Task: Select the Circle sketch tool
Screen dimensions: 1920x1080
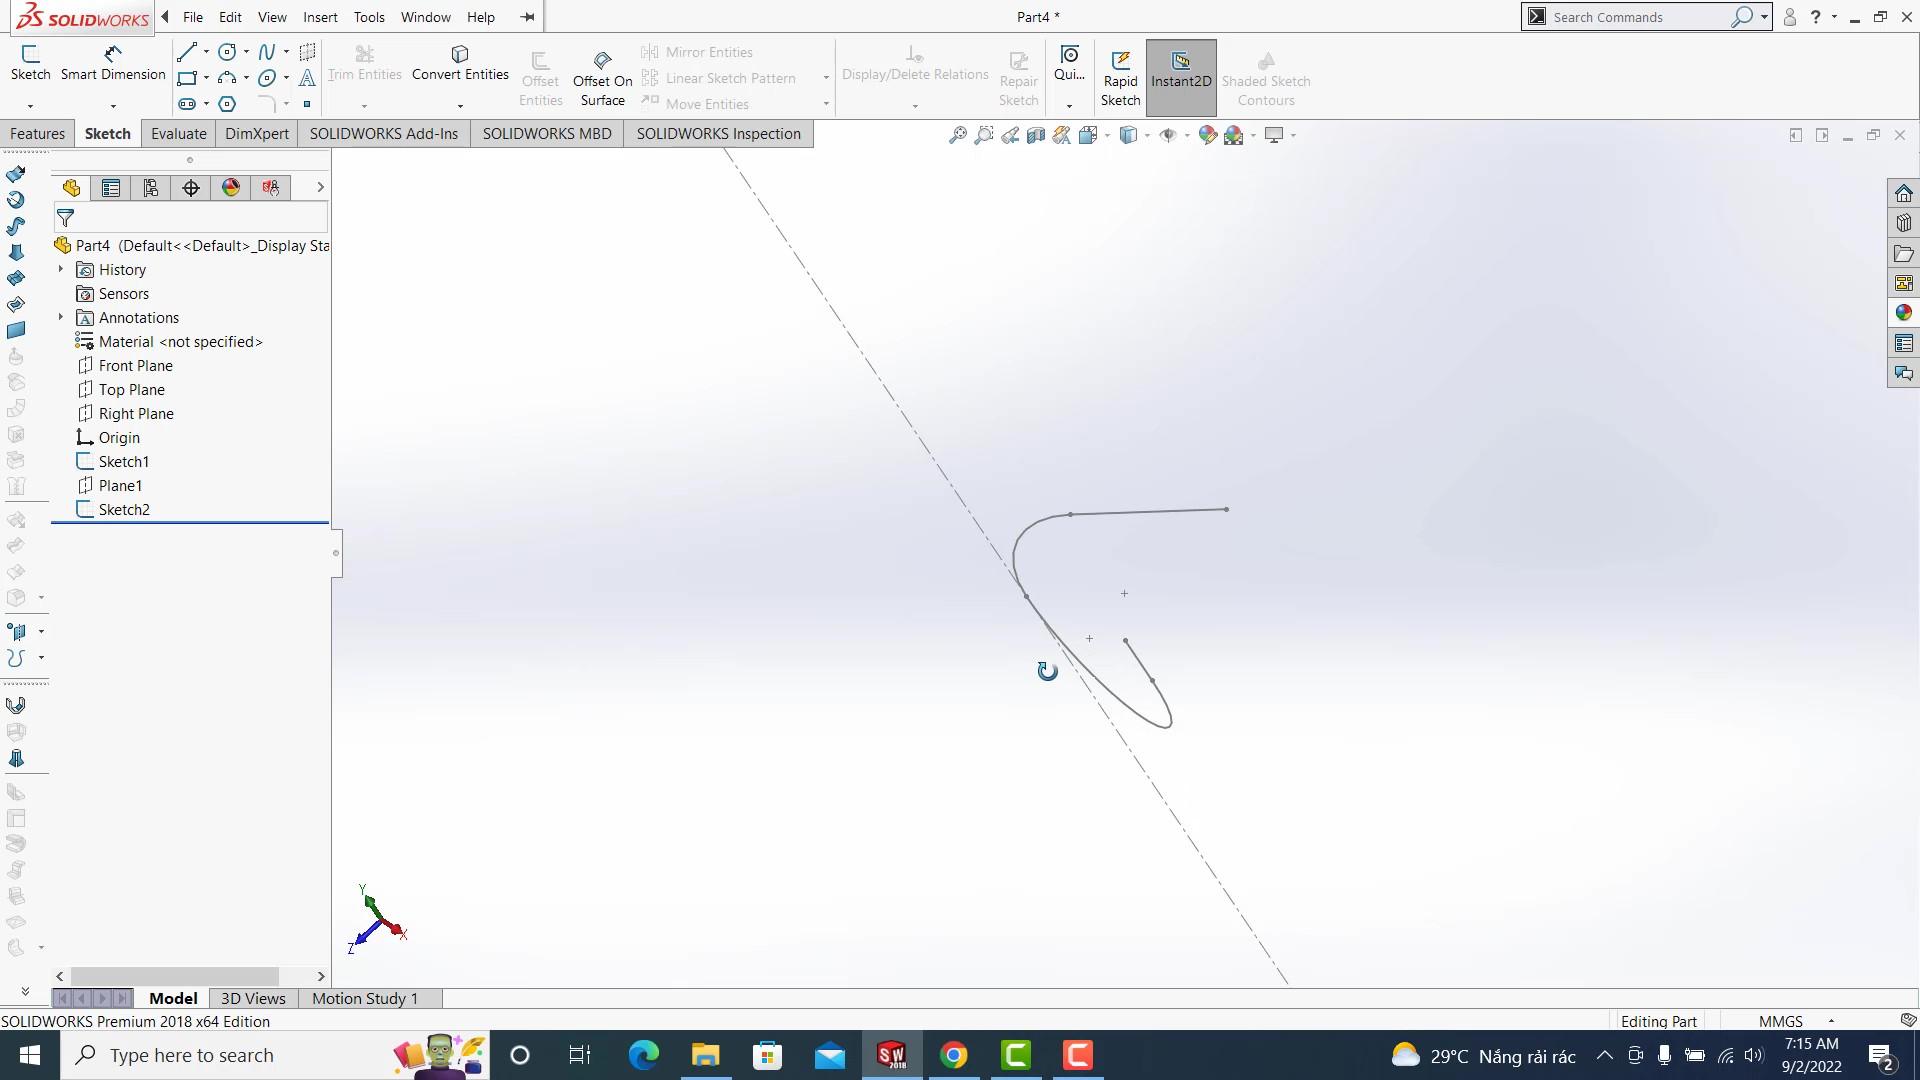Action: point(227,52)
